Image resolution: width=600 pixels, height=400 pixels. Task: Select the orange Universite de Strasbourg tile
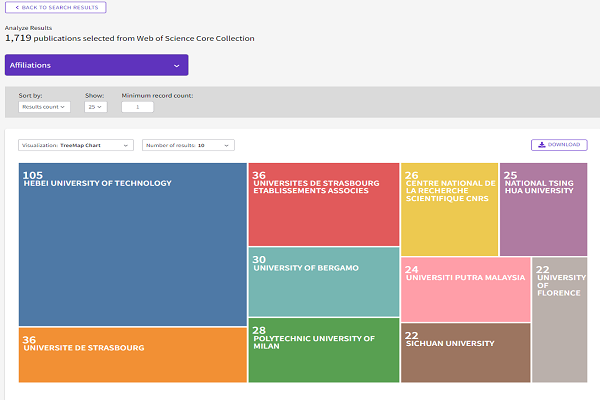(133, 355)
